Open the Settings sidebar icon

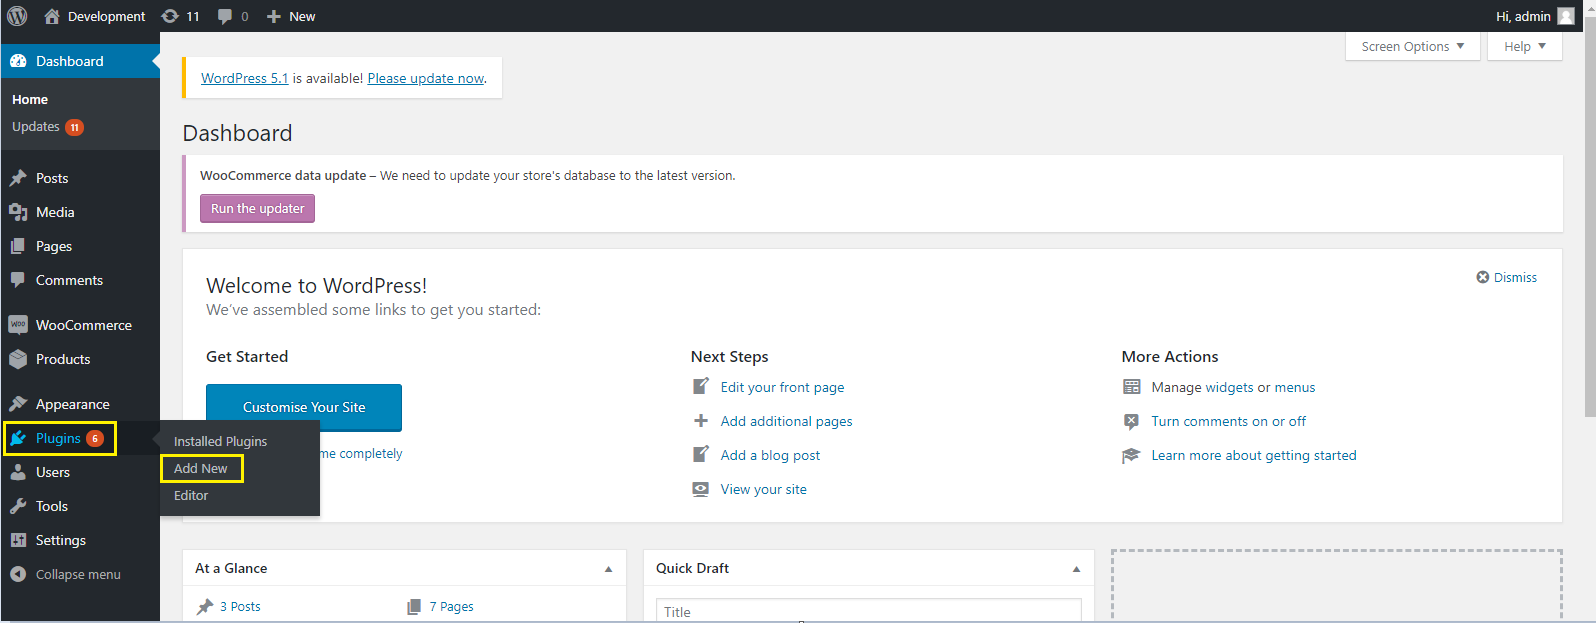coord(18,540)
